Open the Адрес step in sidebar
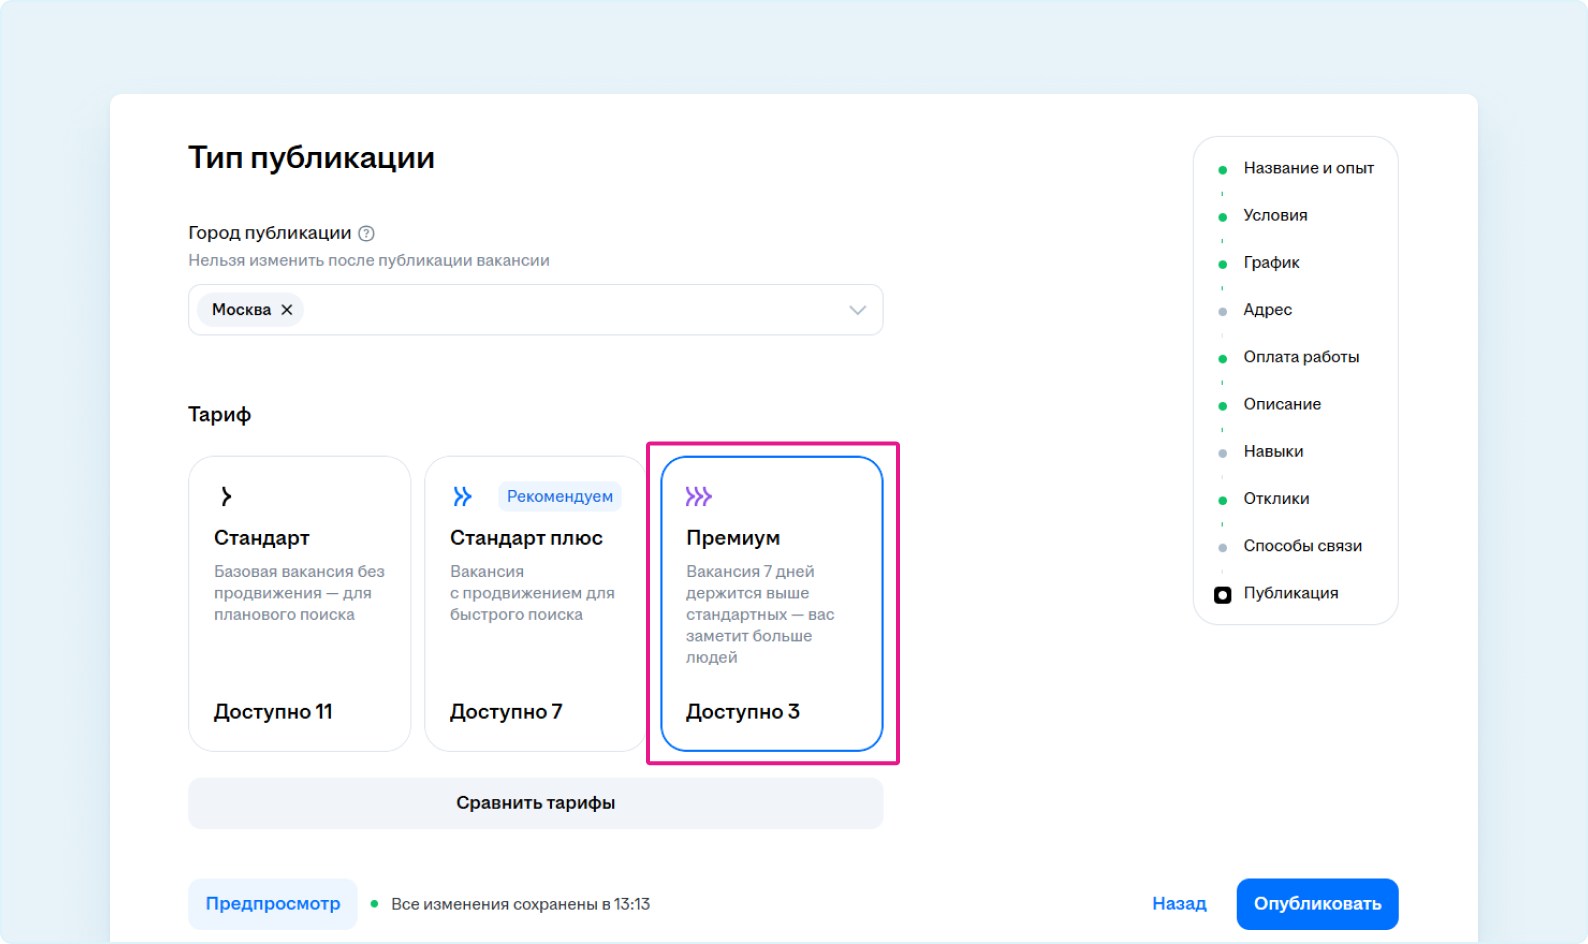Screen dimensions: 1588x944 click(x=1267, y=310)
